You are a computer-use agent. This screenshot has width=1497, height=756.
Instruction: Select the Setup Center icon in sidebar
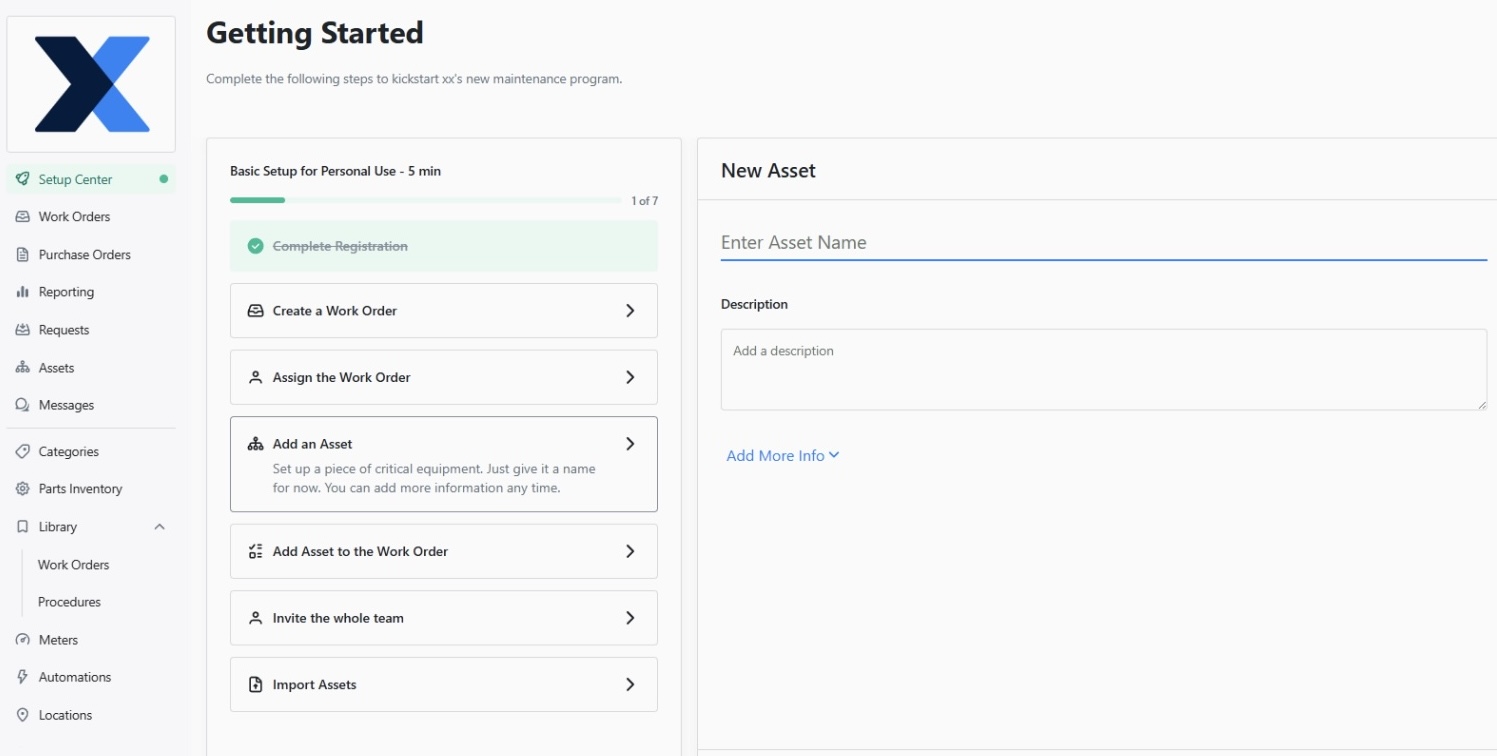[22, 179]
